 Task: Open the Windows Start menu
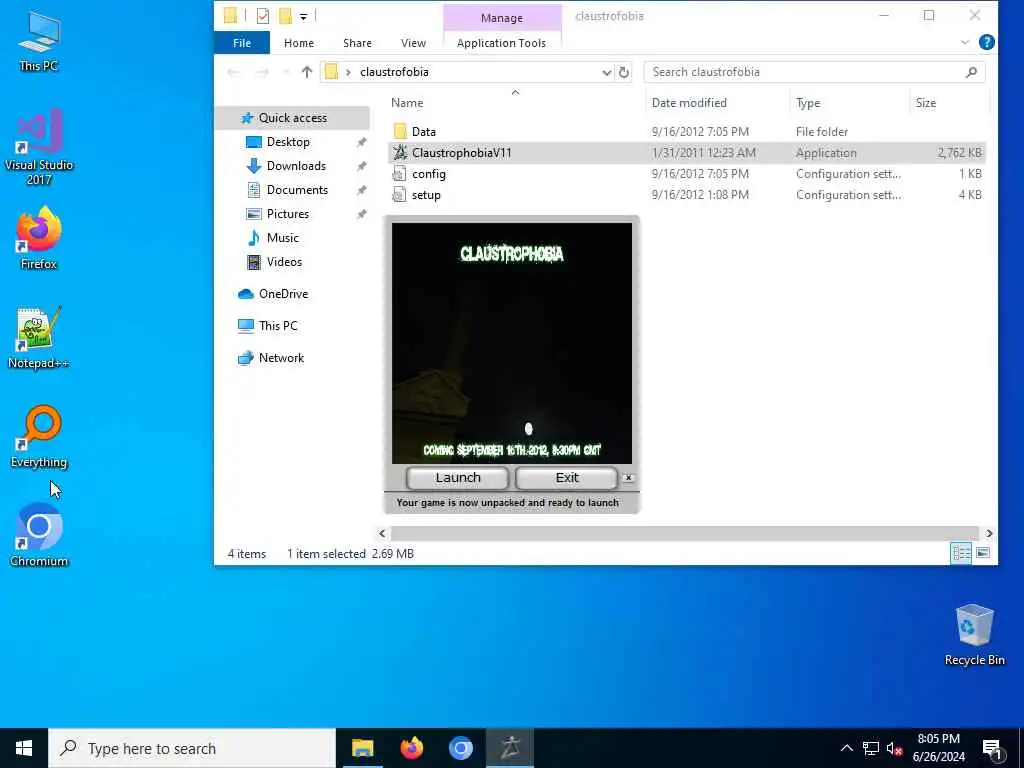click(24, 748)
